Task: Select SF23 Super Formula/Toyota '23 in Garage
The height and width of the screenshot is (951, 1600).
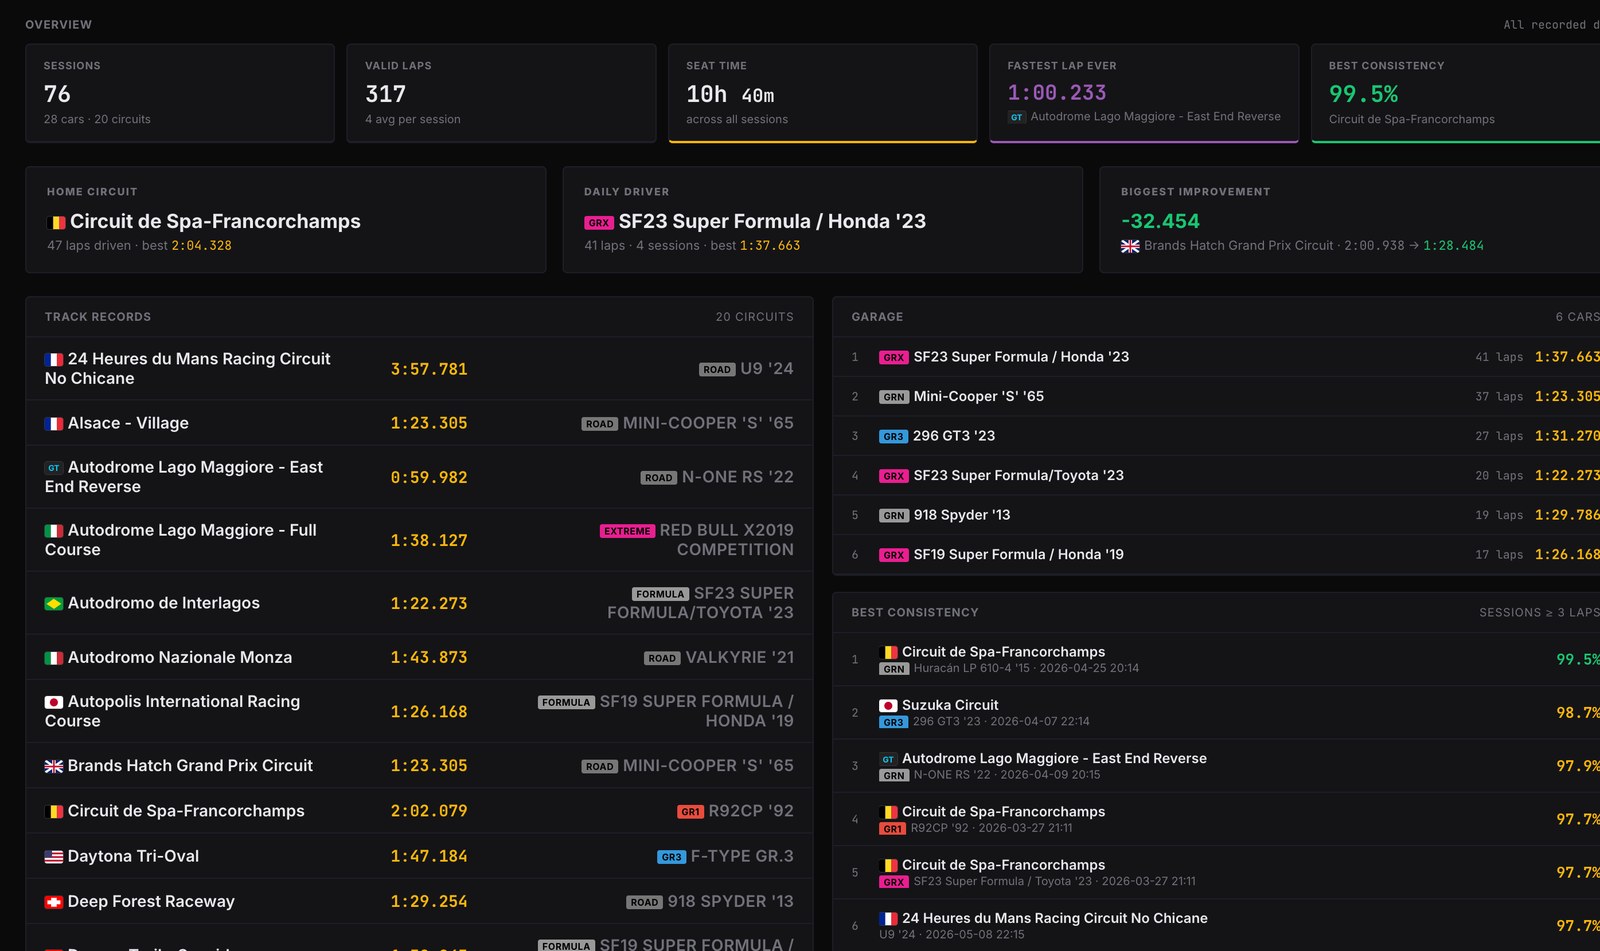Action: tap(1018, 476)
